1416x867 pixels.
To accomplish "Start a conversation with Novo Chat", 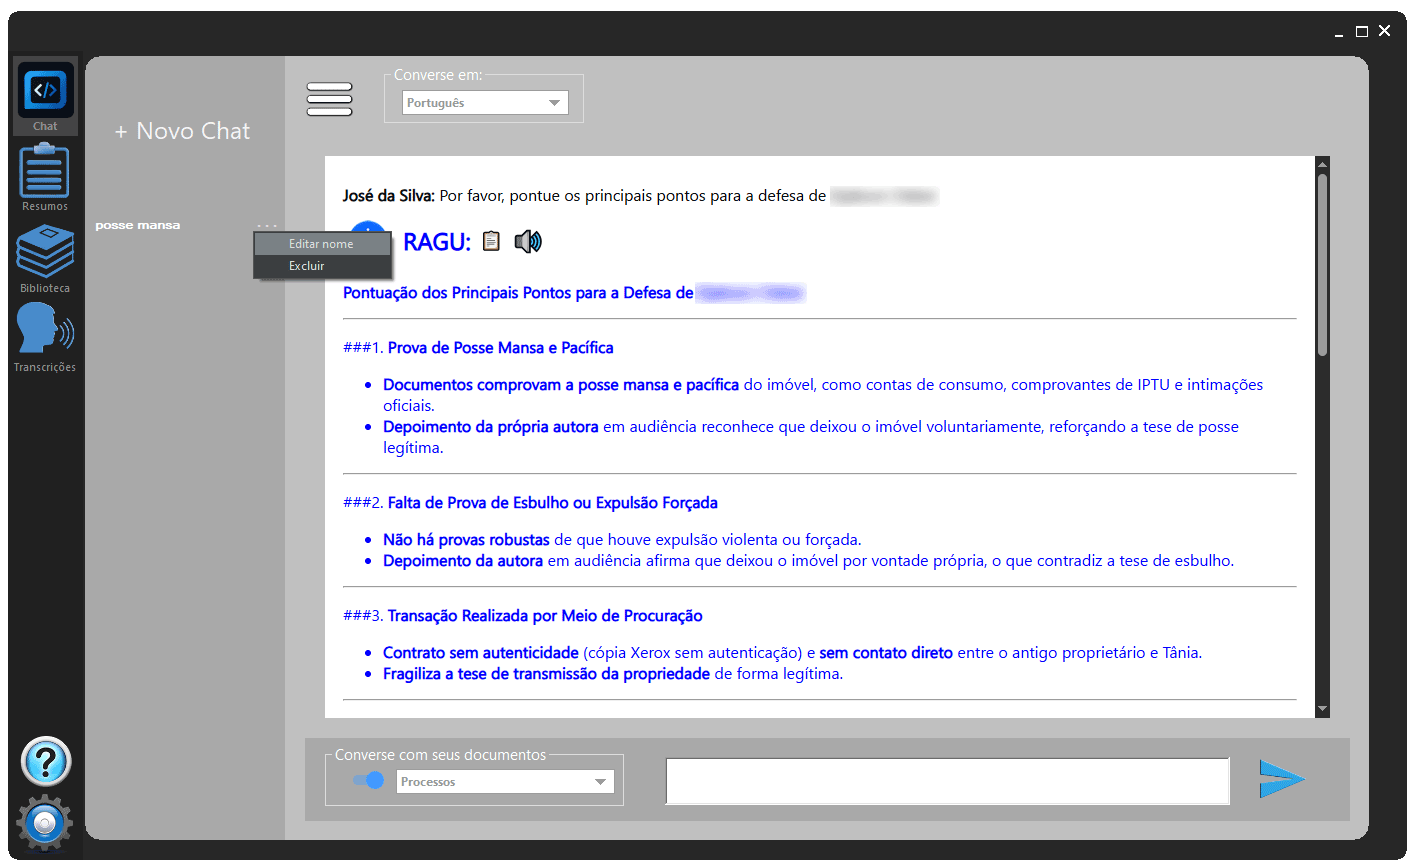I will point(182,130).
